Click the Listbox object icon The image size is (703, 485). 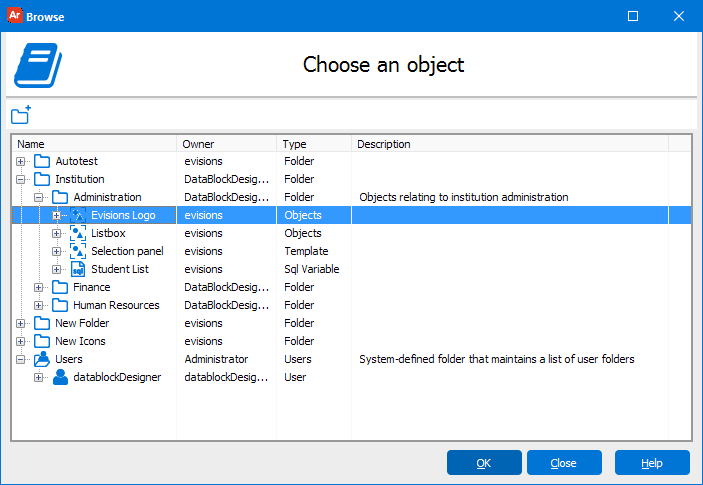78,233
